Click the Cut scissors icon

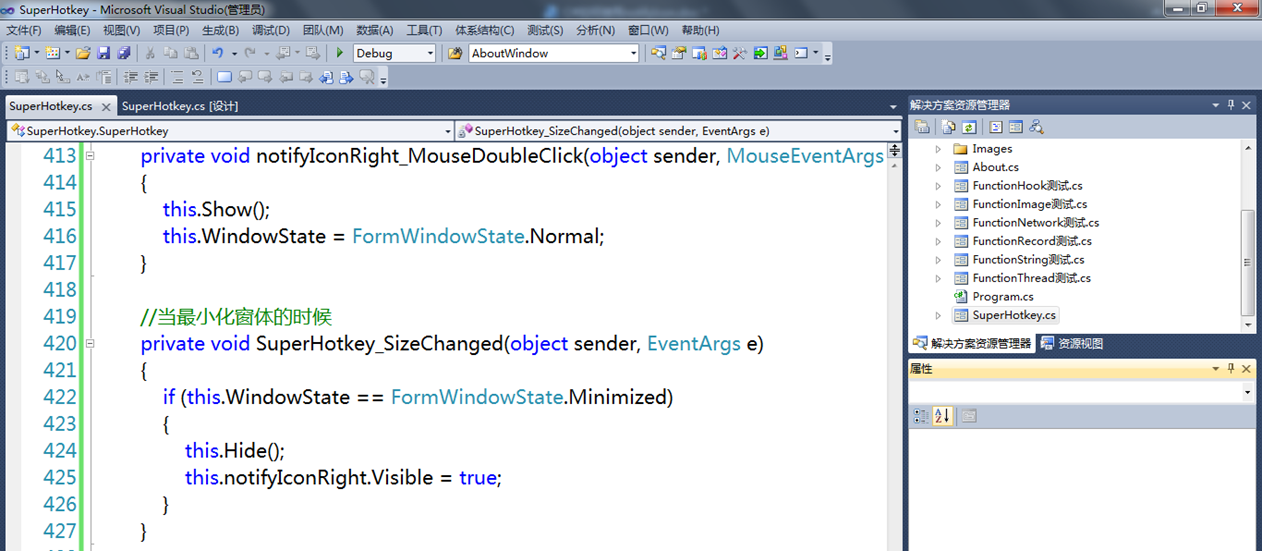click(x=150, y=53)
